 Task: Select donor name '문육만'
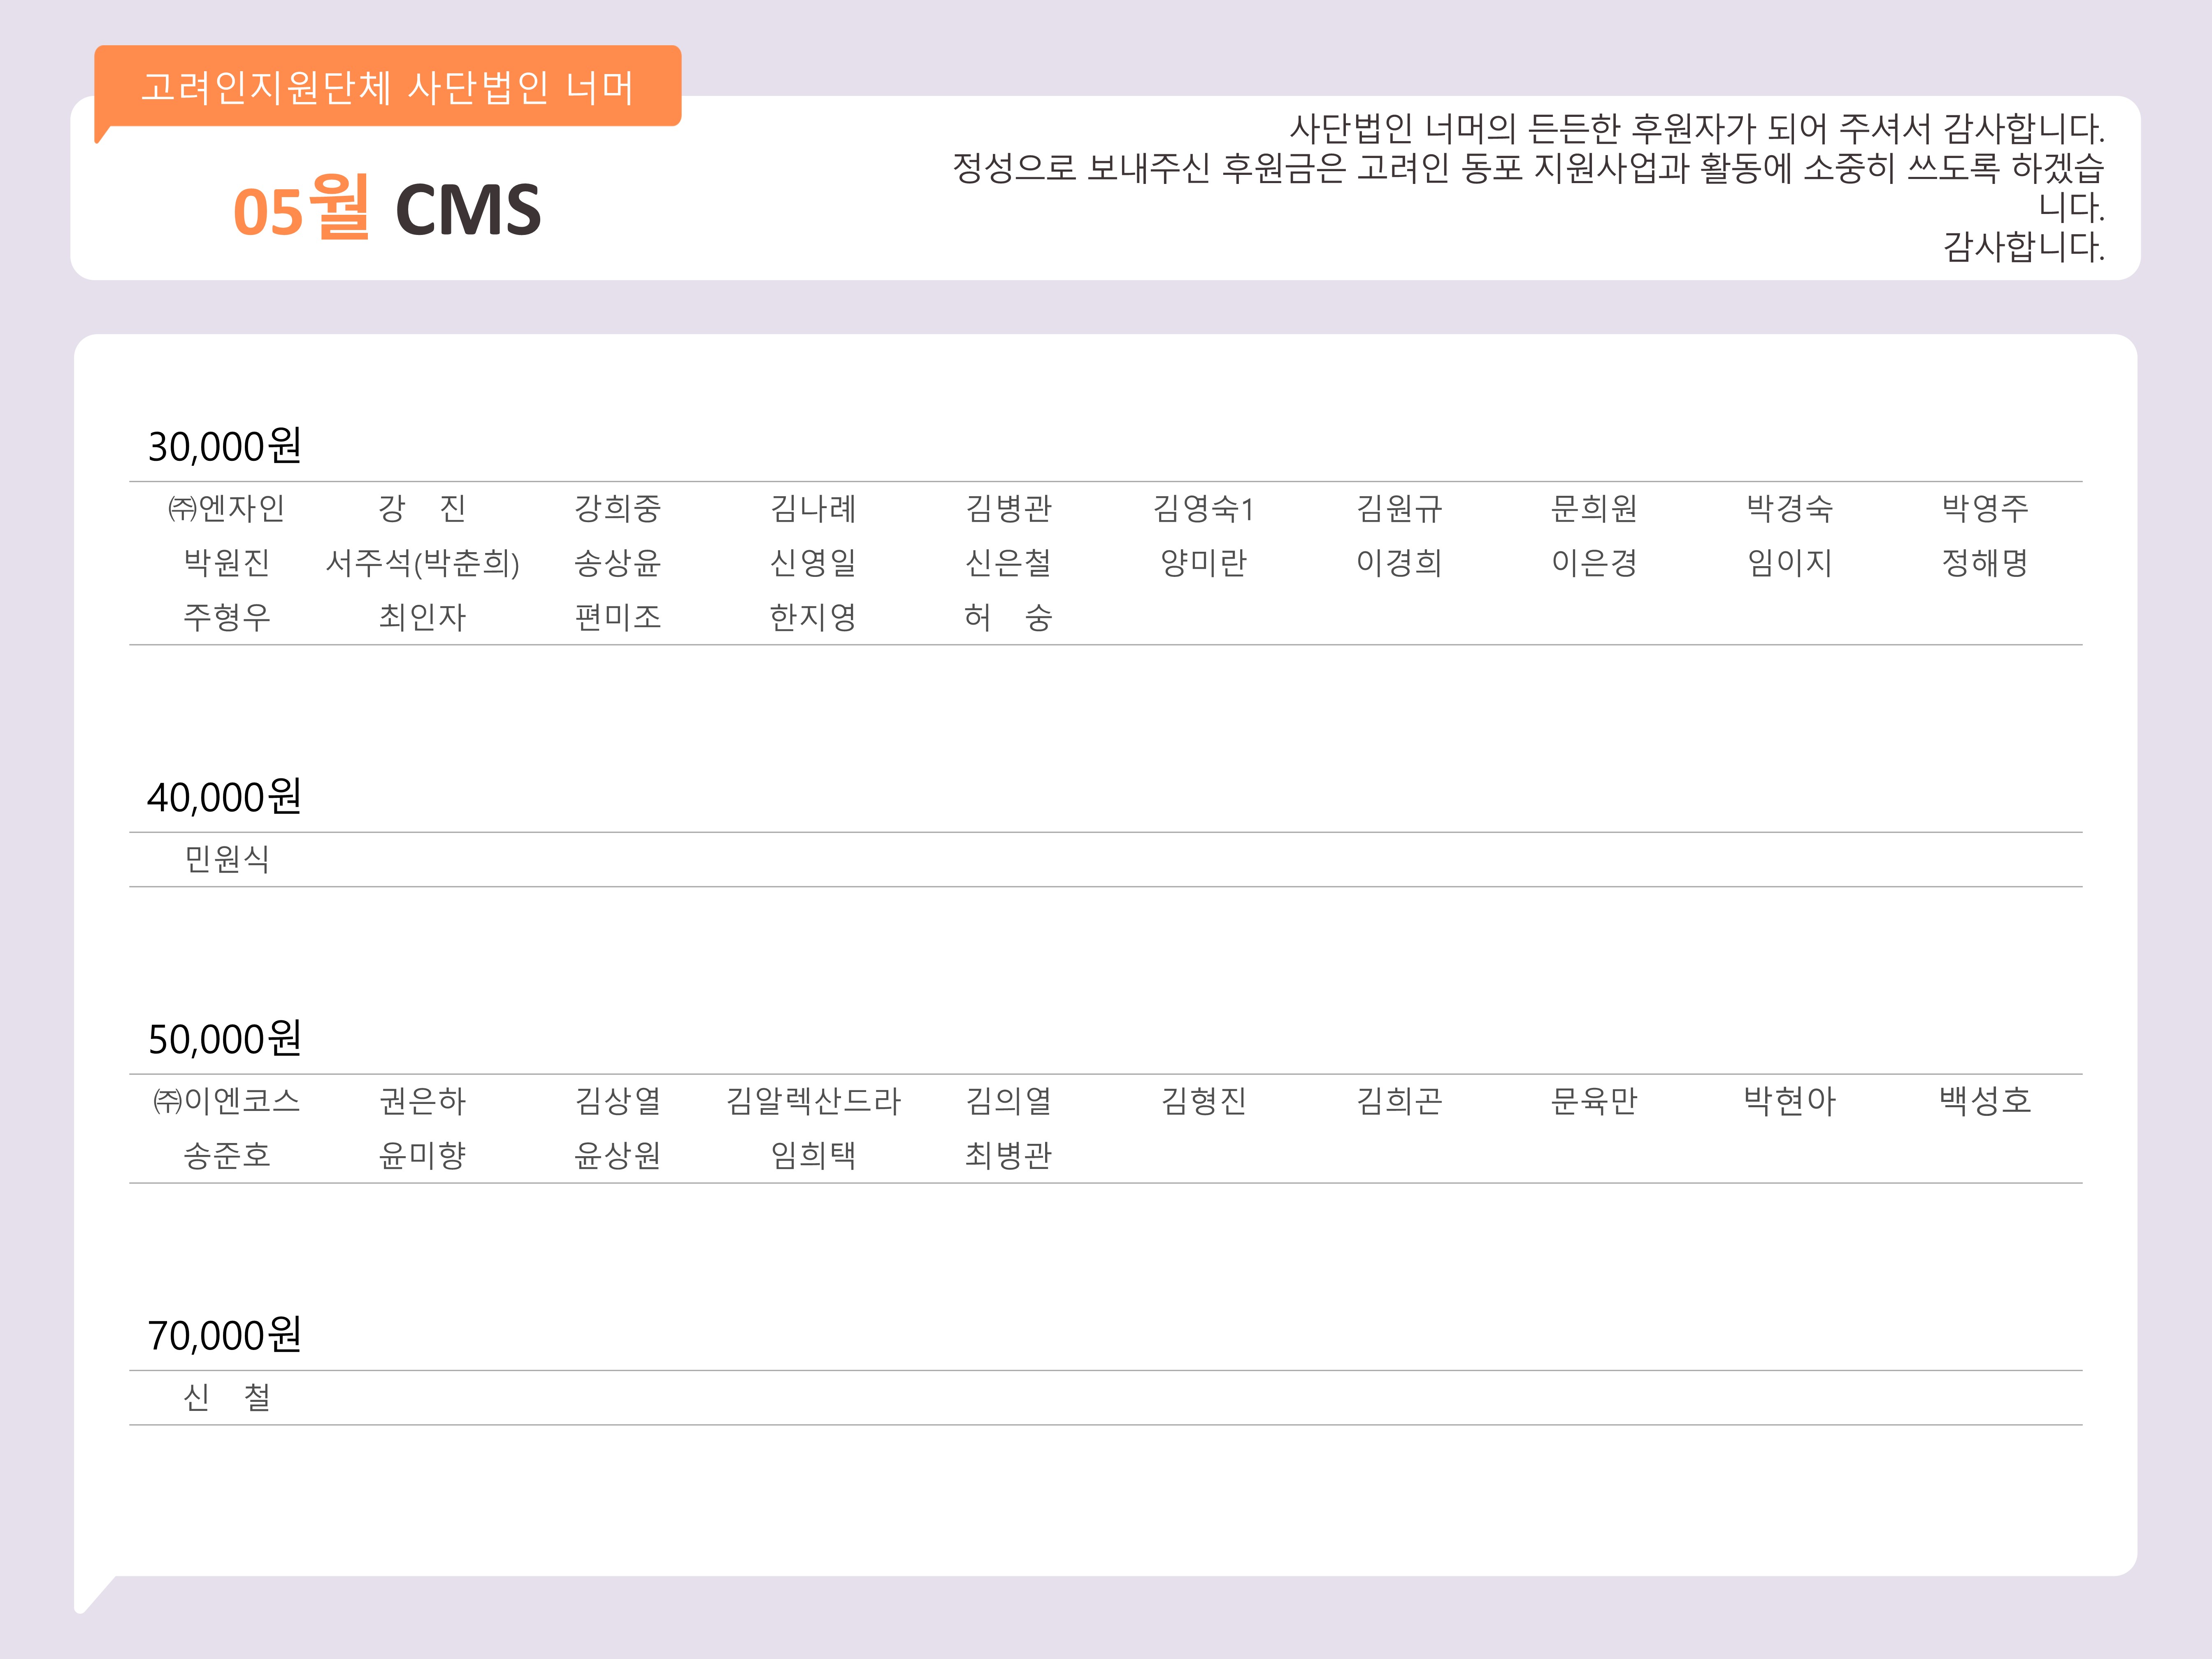coord(1594,1101)
